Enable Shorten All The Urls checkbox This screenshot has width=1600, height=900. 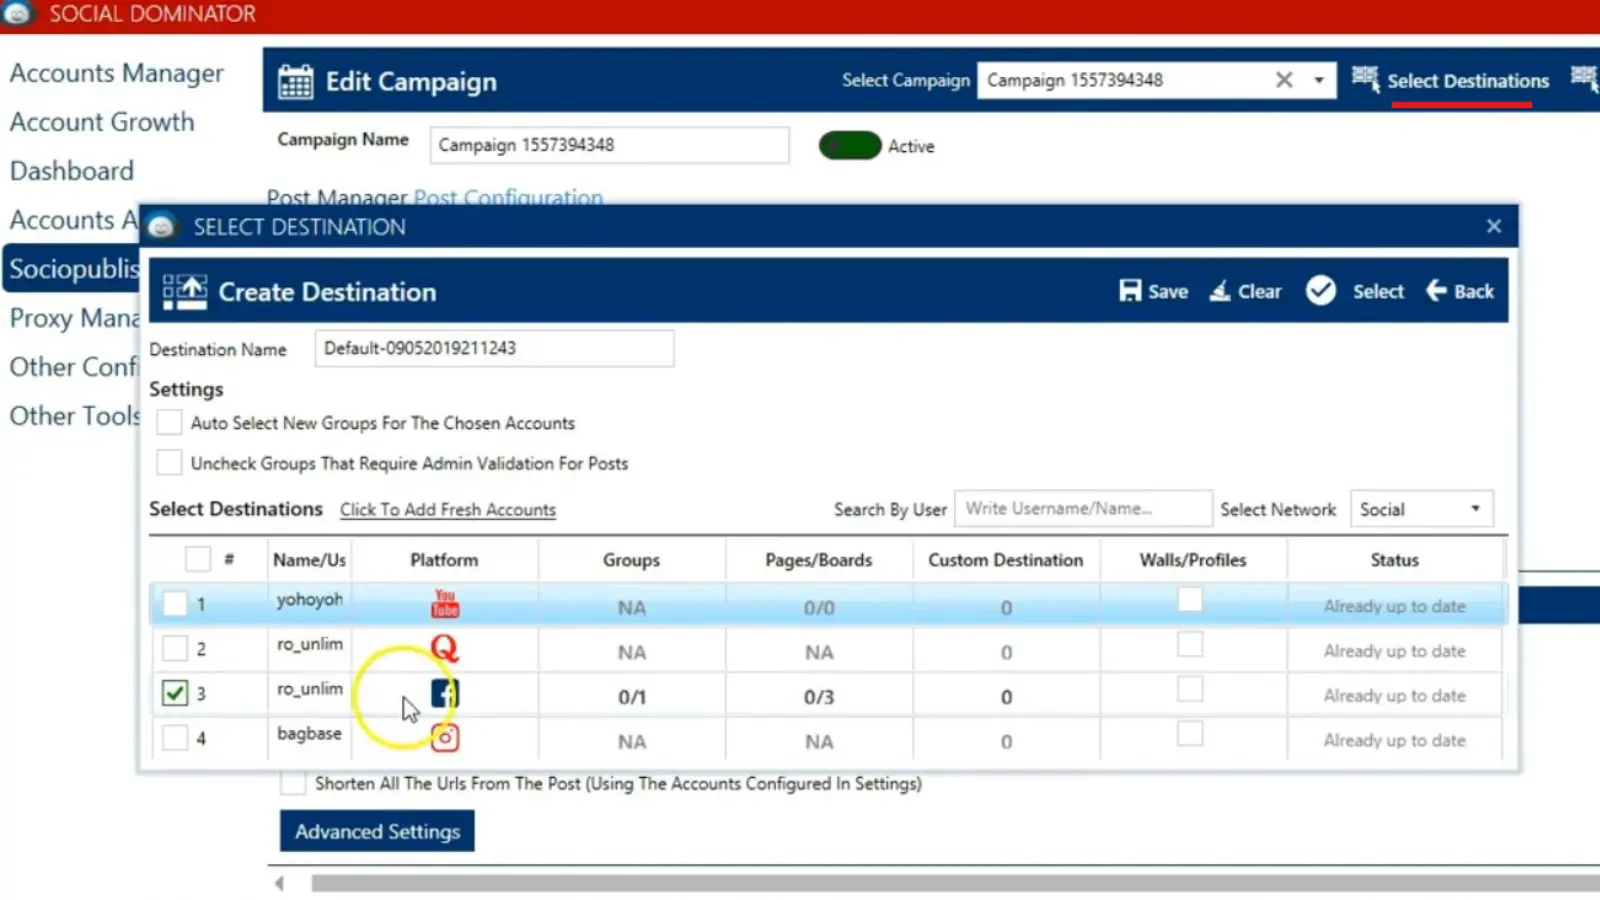click(x=293, y=783)
